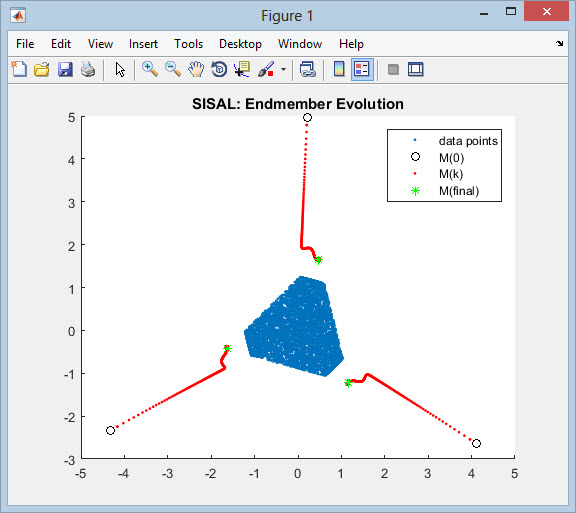
Task: Click the Link Plot icon
Action: tap(308, 69)
